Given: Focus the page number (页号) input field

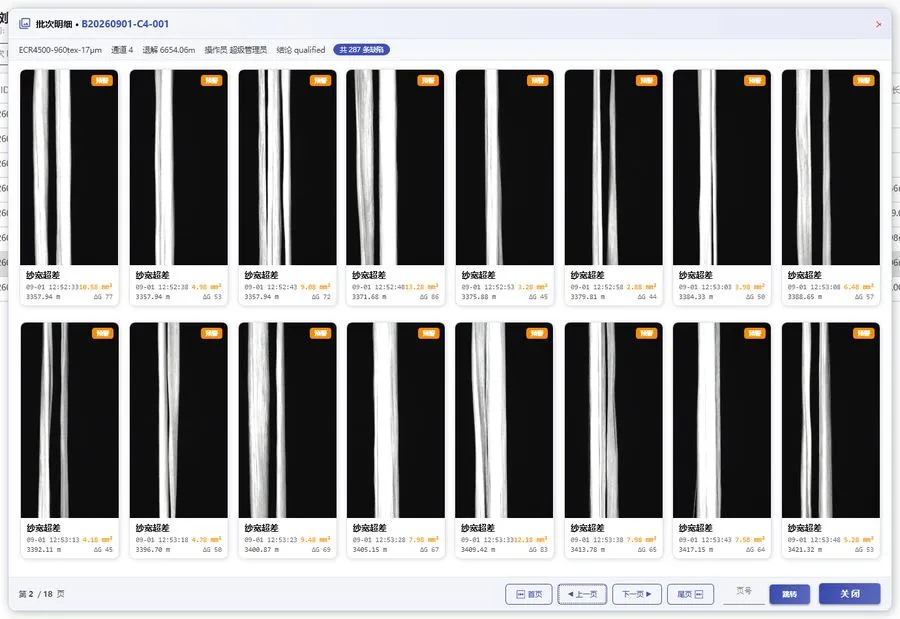Looking at the screenshot, I should (744, 593).
